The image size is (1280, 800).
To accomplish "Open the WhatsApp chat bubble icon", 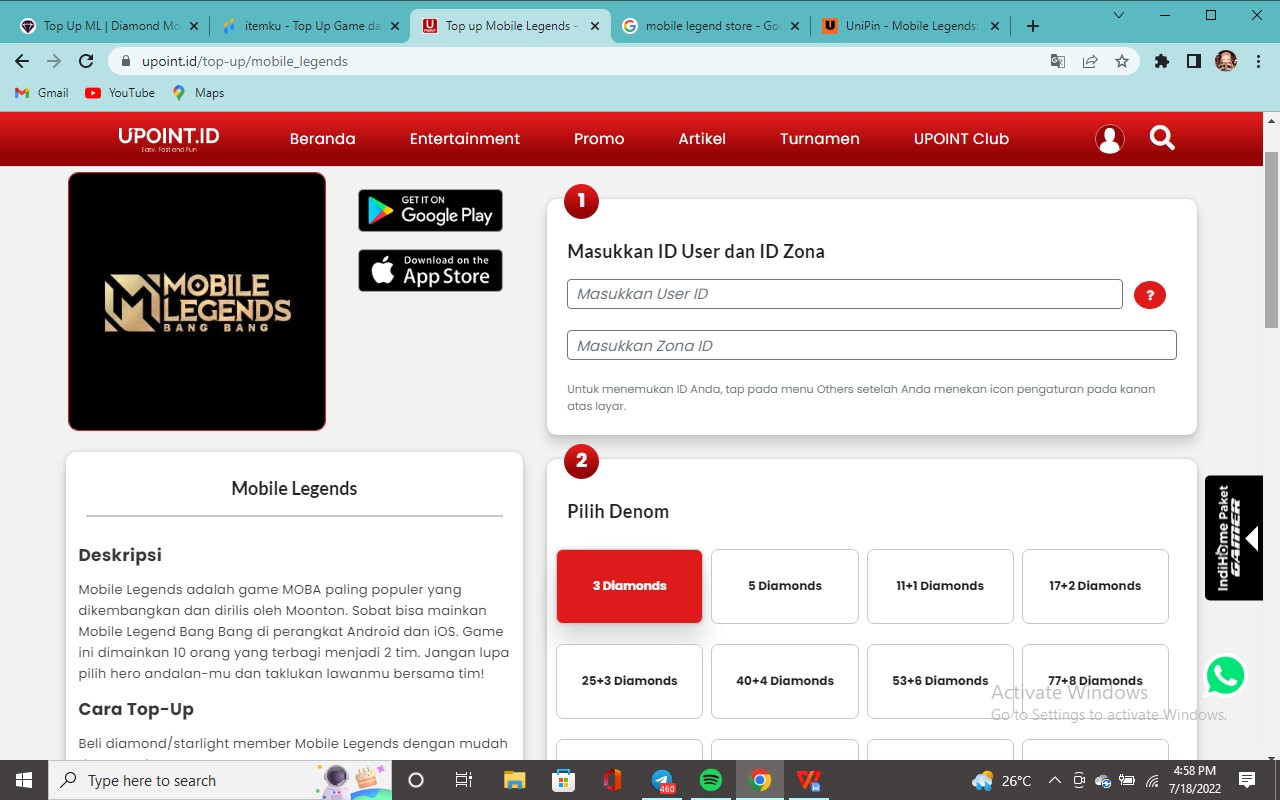I will pos(1225,675).
